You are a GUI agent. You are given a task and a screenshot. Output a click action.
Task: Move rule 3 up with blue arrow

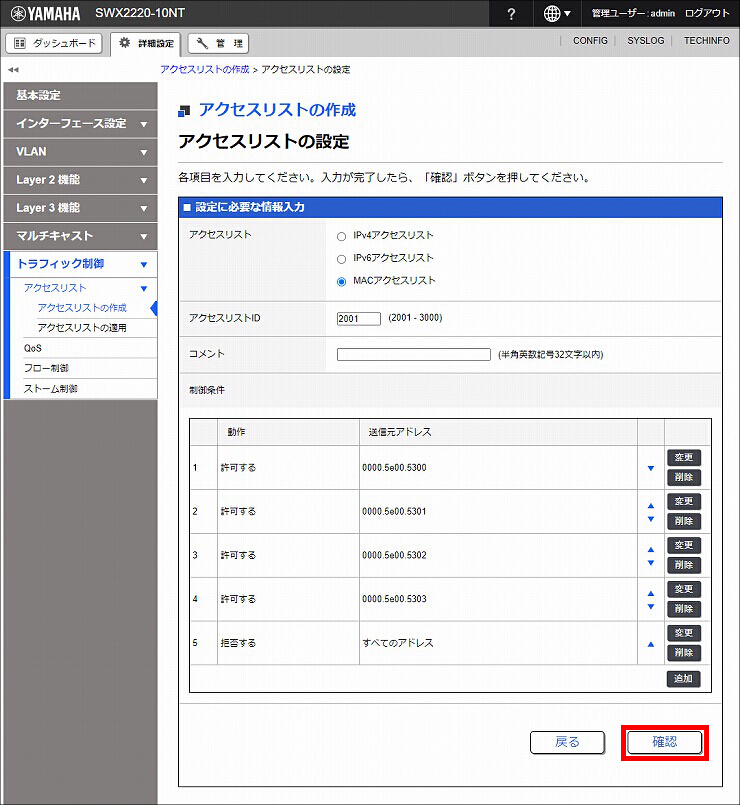[651, 549]
